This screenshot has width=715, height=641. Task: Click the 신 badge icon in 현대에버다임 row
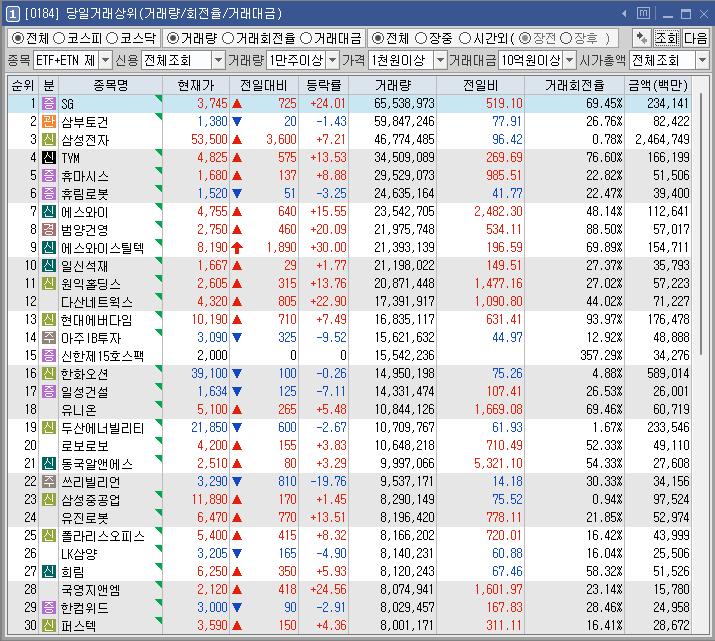pyautogui.click(x=49, y=320)
